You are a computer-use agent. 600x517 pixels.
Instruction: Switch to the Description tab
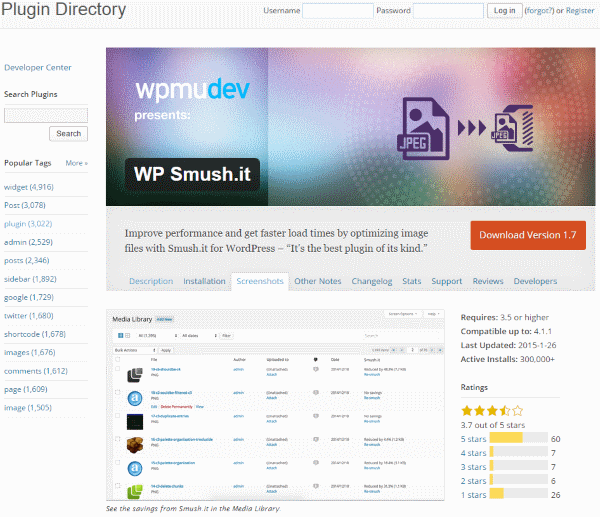click(151, 281)
